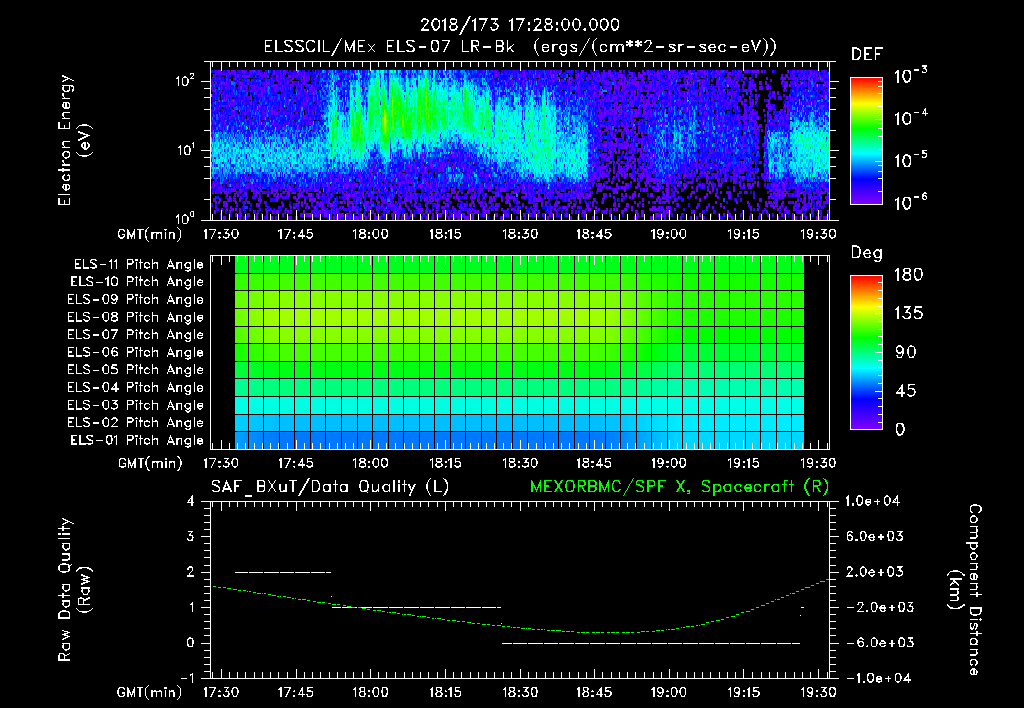This screenshot has width=1024, height=708.
Task: Click the 10^-6 value on the DEF scale
Action: click(910, 202)
